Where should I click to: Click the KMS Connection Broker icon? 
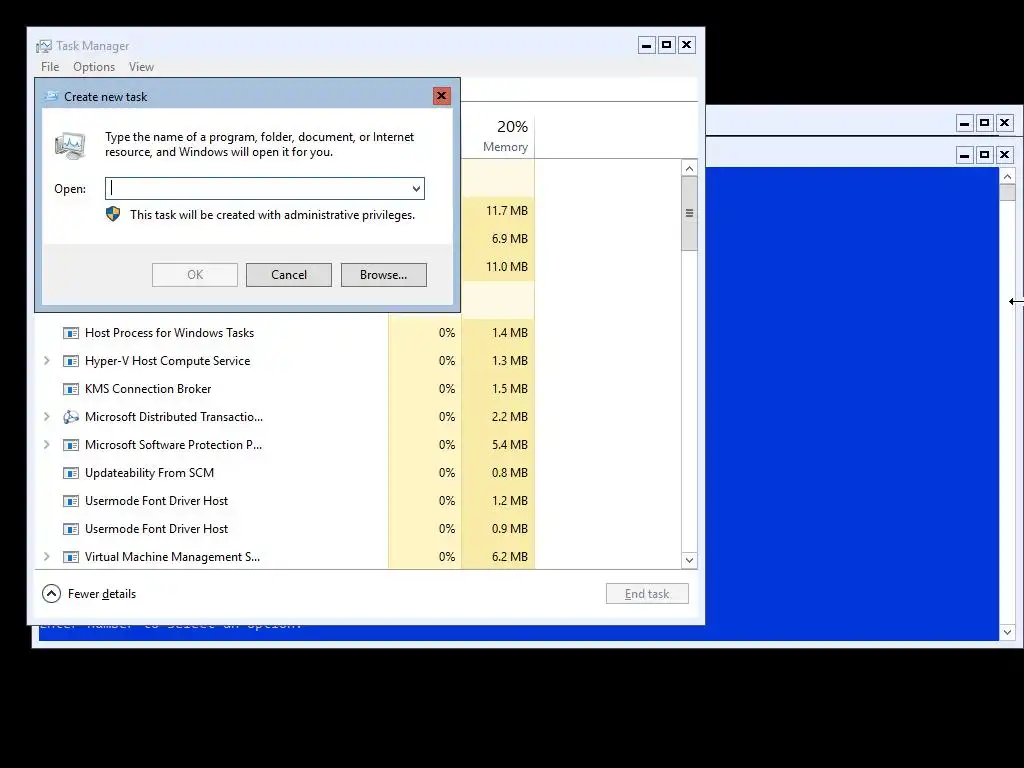click(71, 389)
